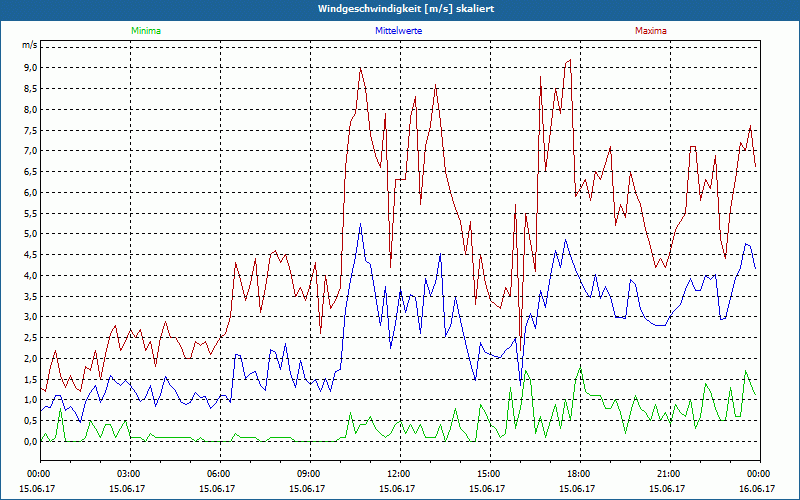Select the blue 'Mittelwerte' legend label
This screenshot has height=500, width=800.
(398, 31)
